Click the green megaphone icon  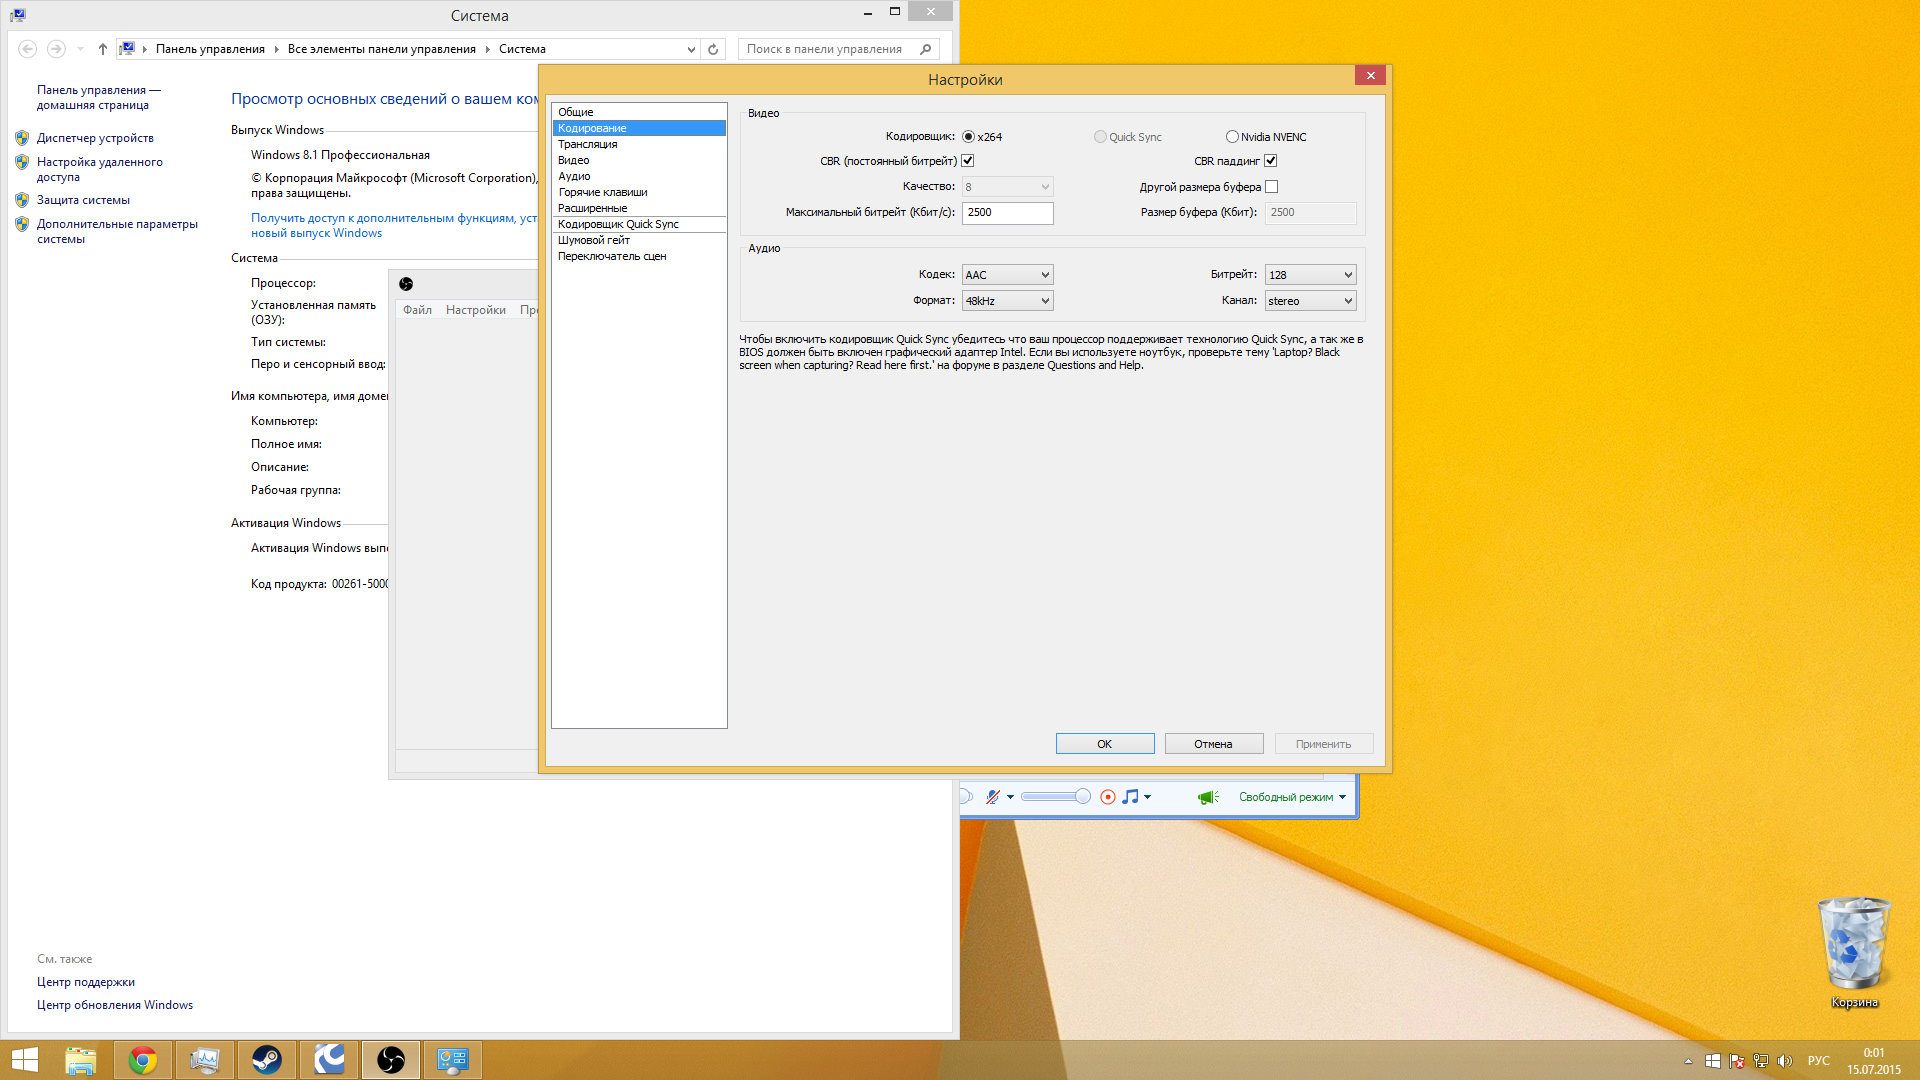point(1208,797)
